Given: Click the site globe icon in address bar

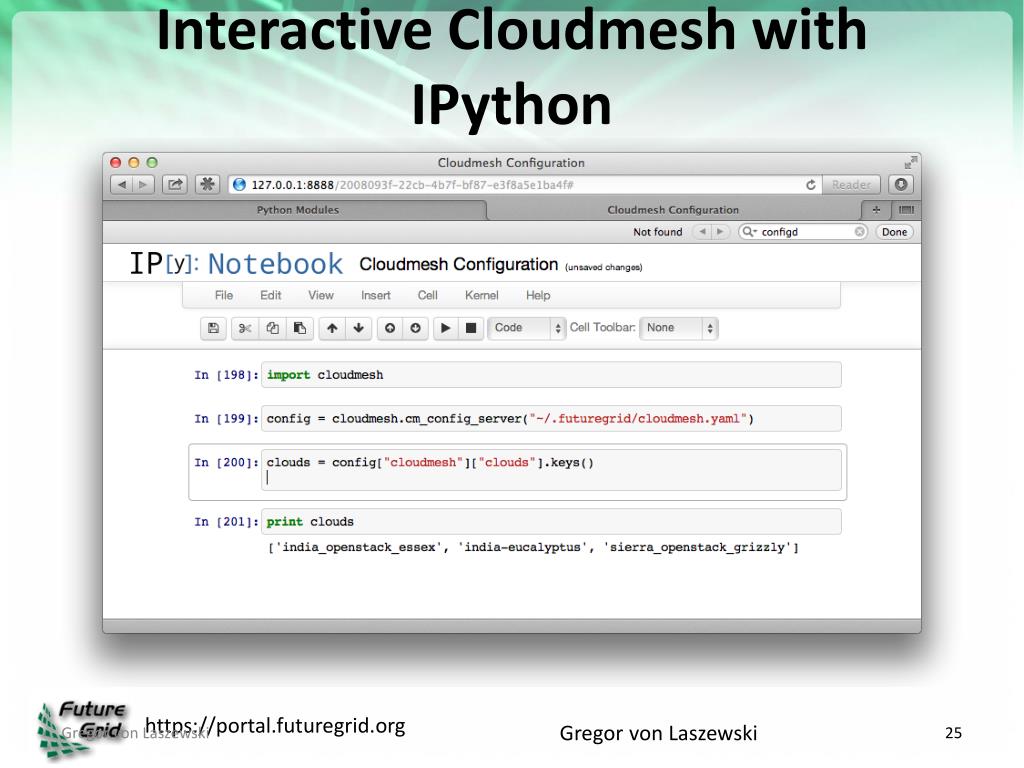Looking at the screenshot, I should click(x=239, y=185).
